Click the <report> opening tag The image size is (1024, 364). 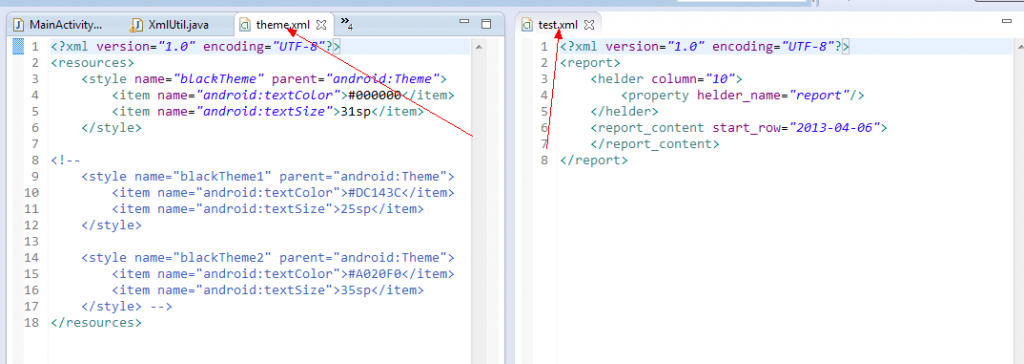590,63
